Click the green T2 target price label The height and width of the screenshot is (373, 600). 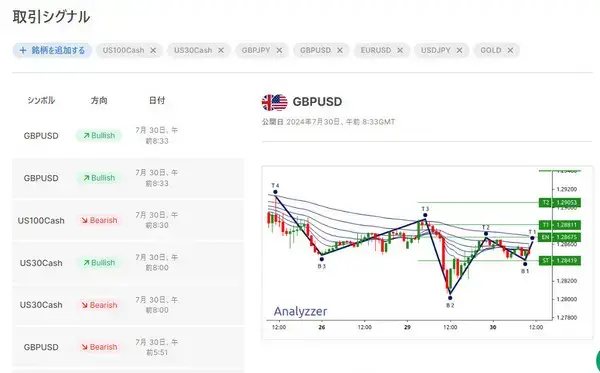(560, 202)
